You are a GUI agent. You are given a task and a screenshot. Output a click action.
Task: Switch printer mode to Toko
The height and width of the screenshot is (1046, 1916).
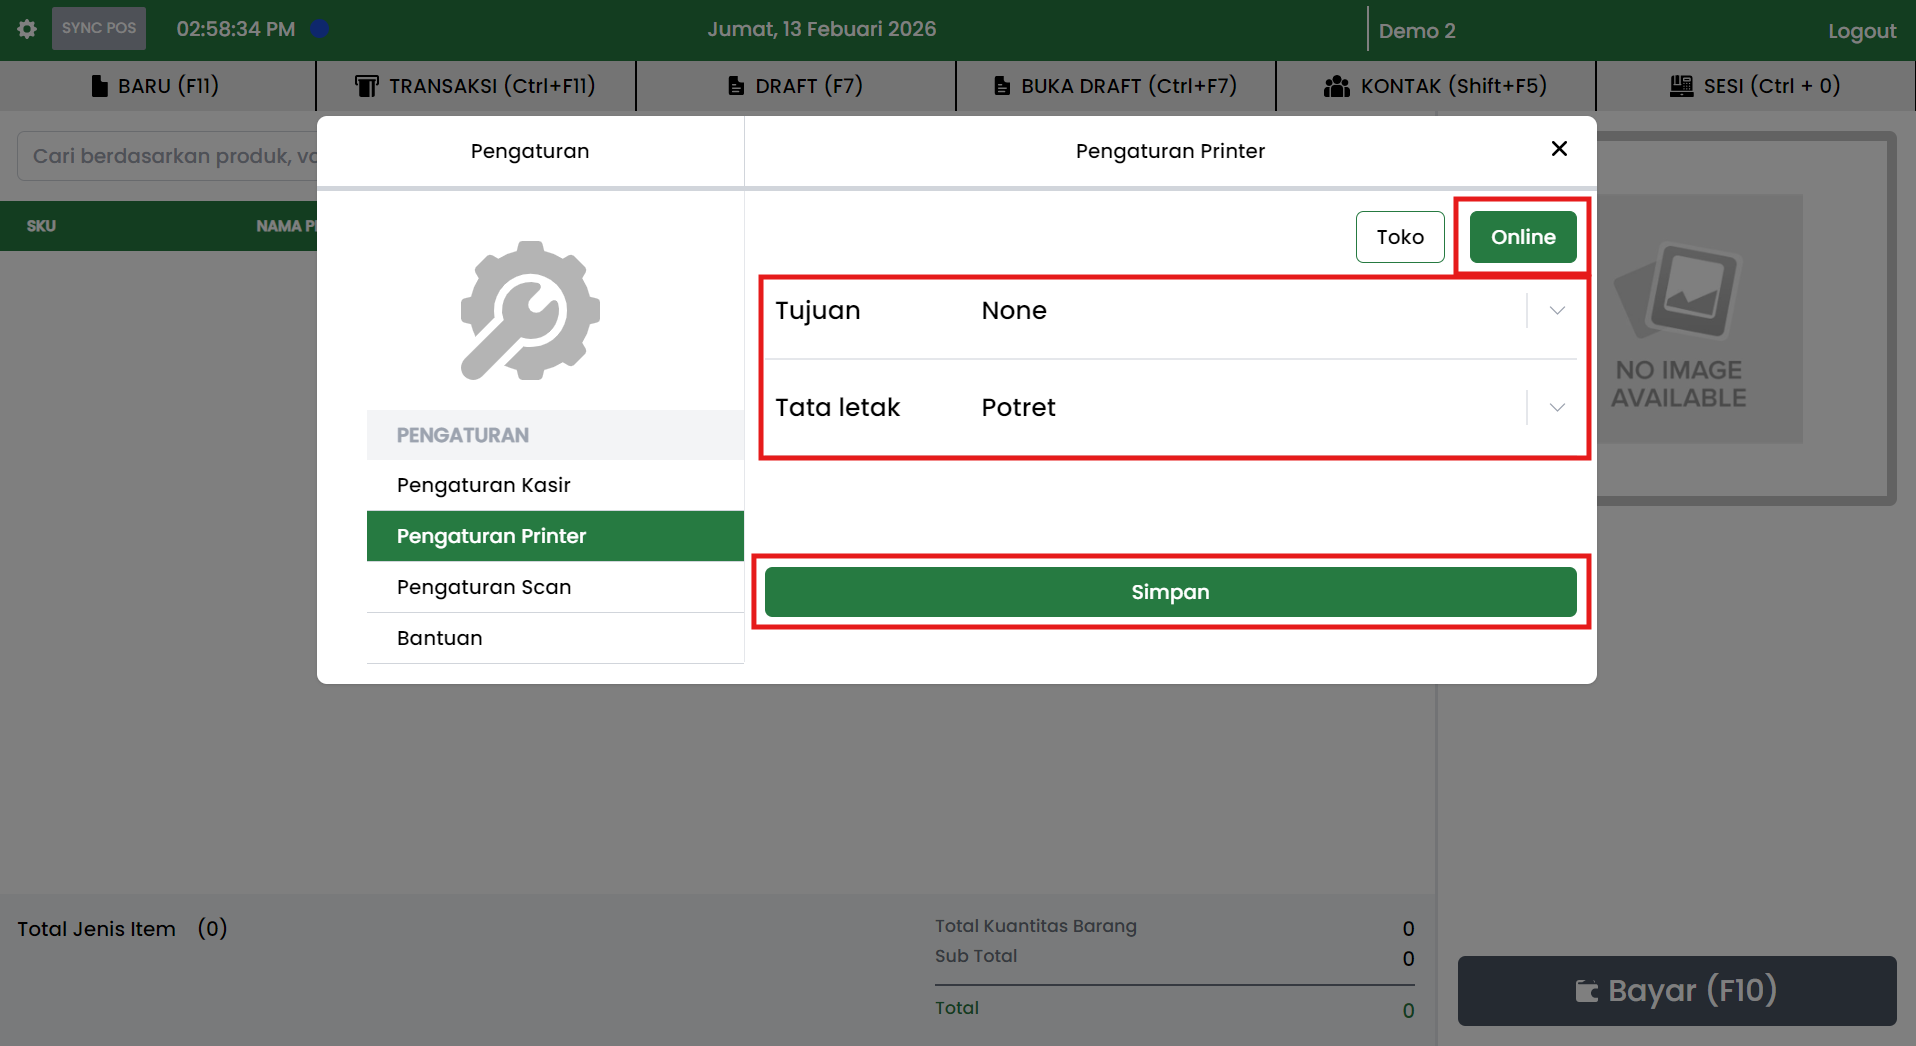[1399, 237]
